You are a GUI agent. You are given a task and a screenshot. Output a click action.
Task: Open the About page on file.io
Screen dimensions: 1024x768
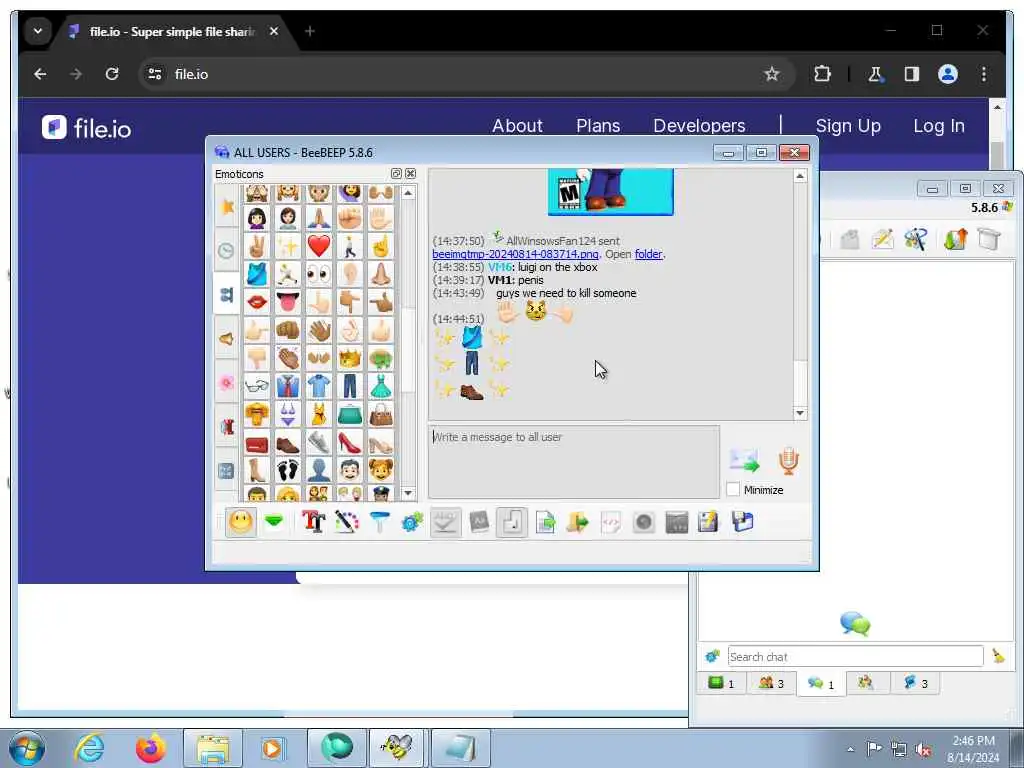coord(517,125)
